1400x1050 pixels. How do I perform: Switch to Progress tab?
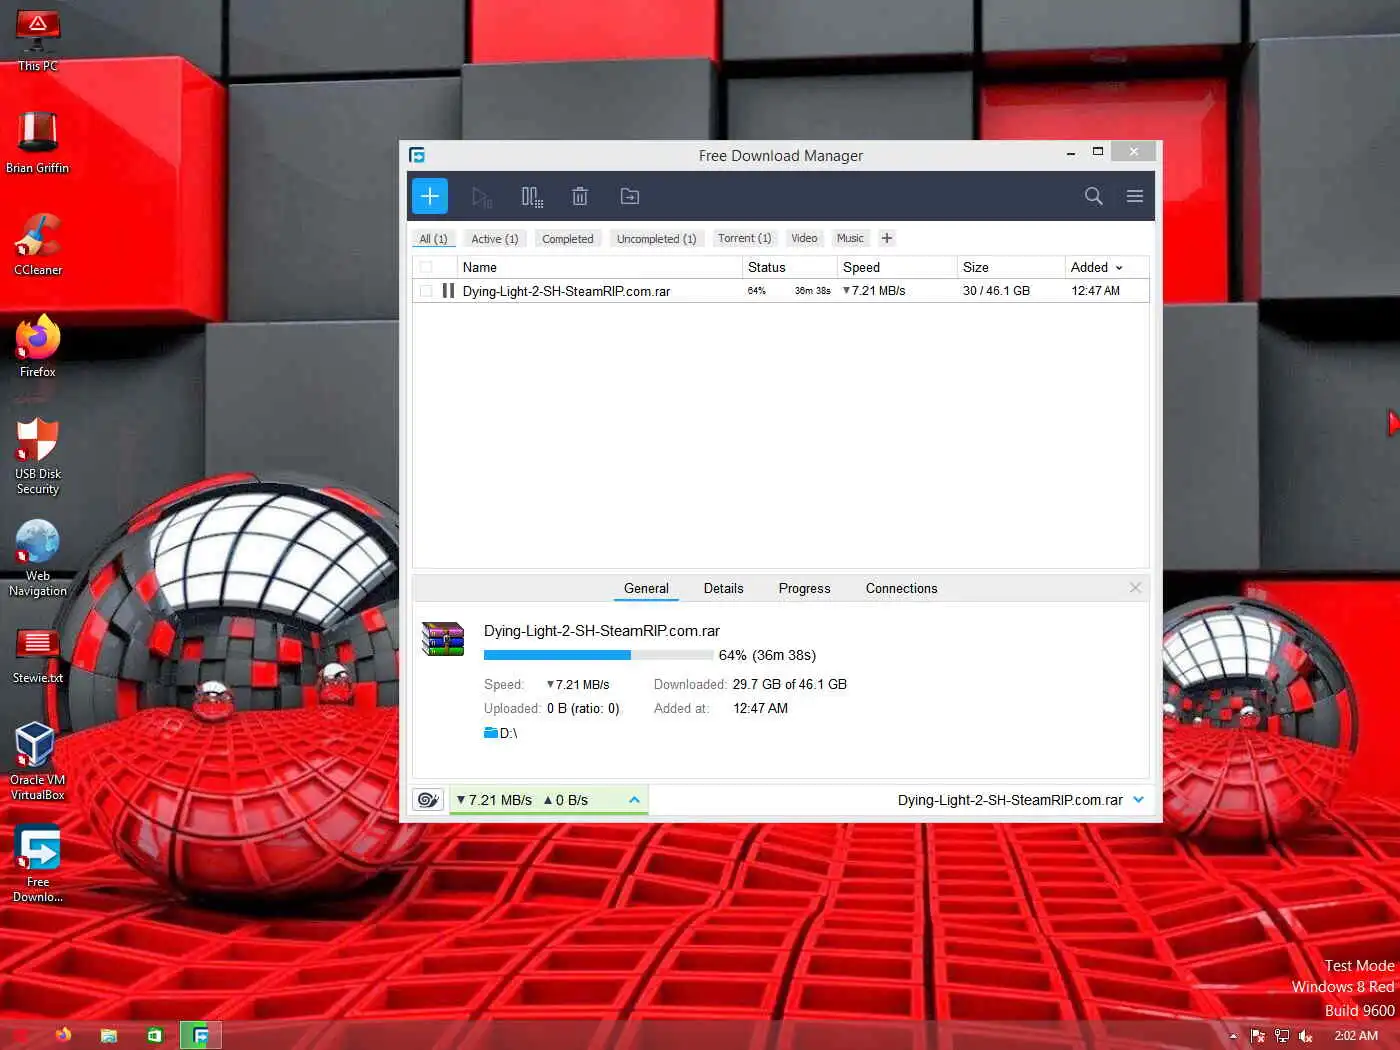click(805, 588)
